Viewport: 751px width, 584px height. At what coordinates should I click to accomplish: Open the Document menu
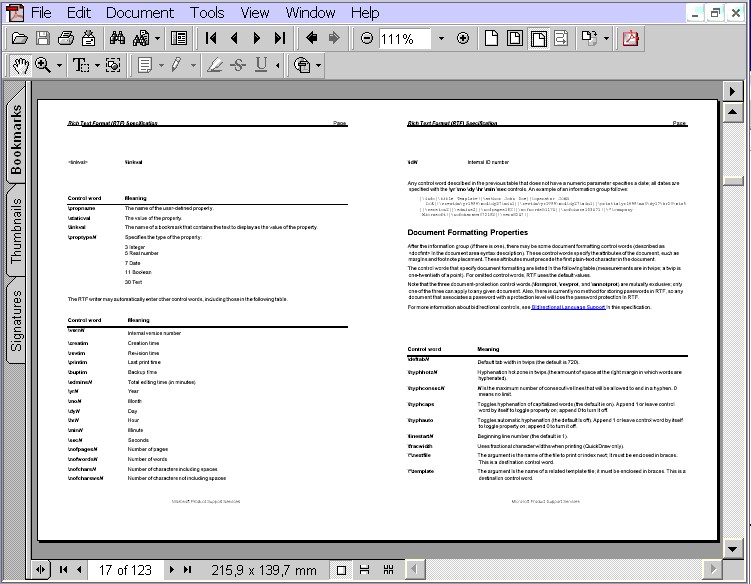139,13
